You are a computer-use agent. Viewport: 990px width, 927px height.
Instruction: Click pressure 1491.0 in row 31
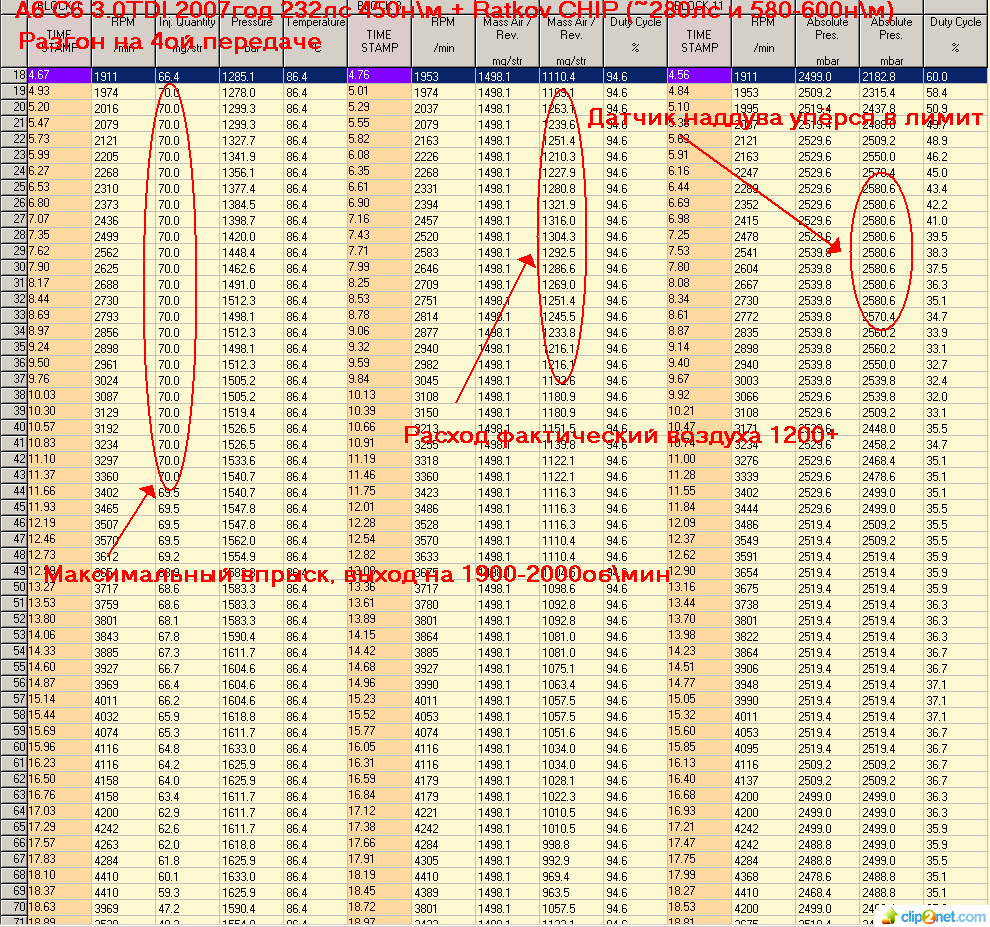(251, 284)
